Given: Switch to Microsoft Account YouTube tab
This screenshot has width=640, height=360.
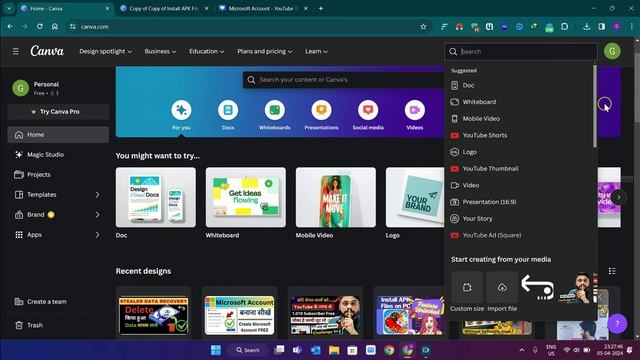Looking at the screenshot, I should (x=263, y=9).
